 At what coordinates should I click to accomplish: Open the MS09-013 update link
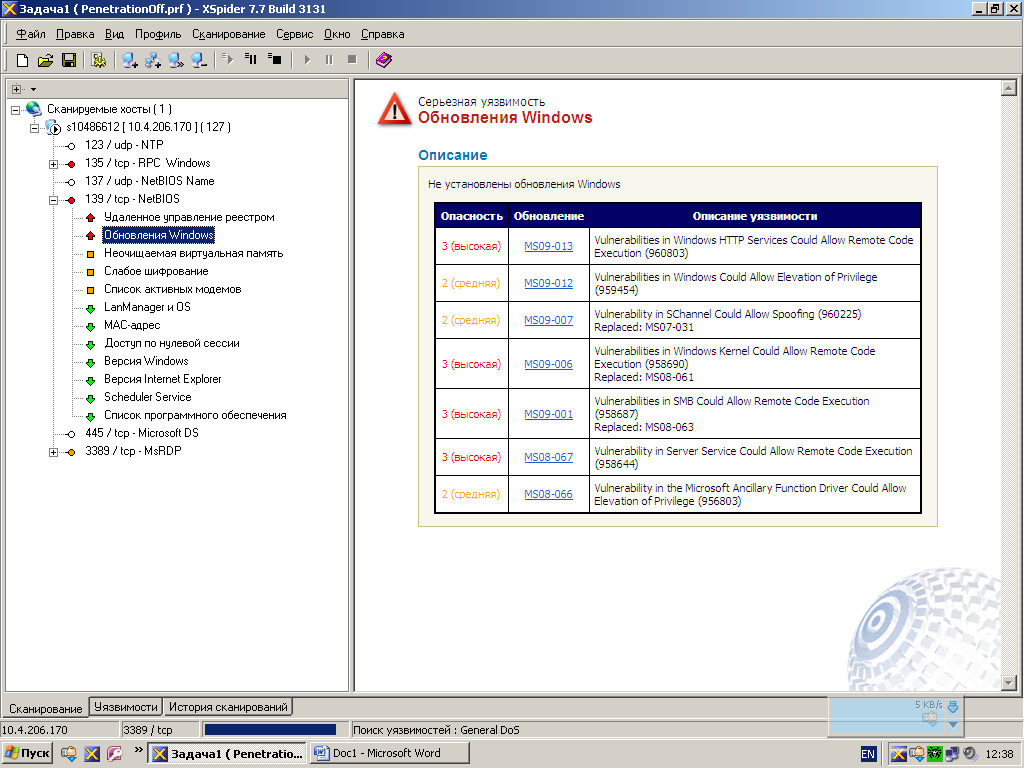click(548, 247)
